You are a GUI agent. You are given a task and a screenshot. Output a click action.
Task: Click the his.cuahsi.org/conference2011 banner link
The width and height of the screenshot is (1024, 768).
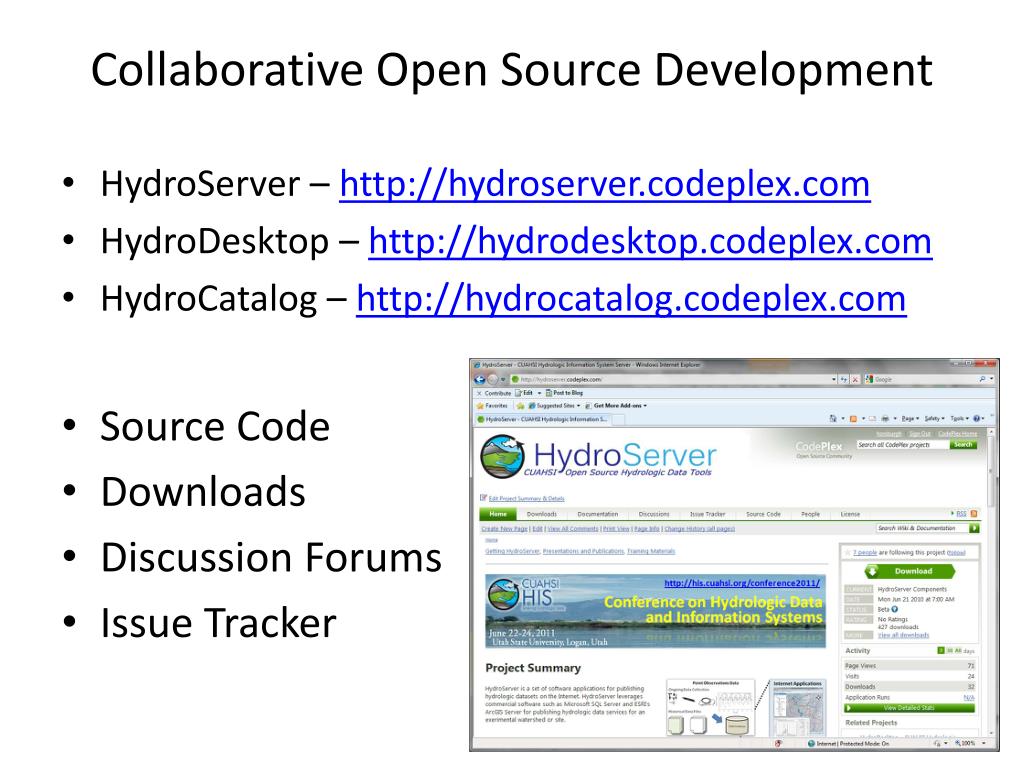point(742,583)
